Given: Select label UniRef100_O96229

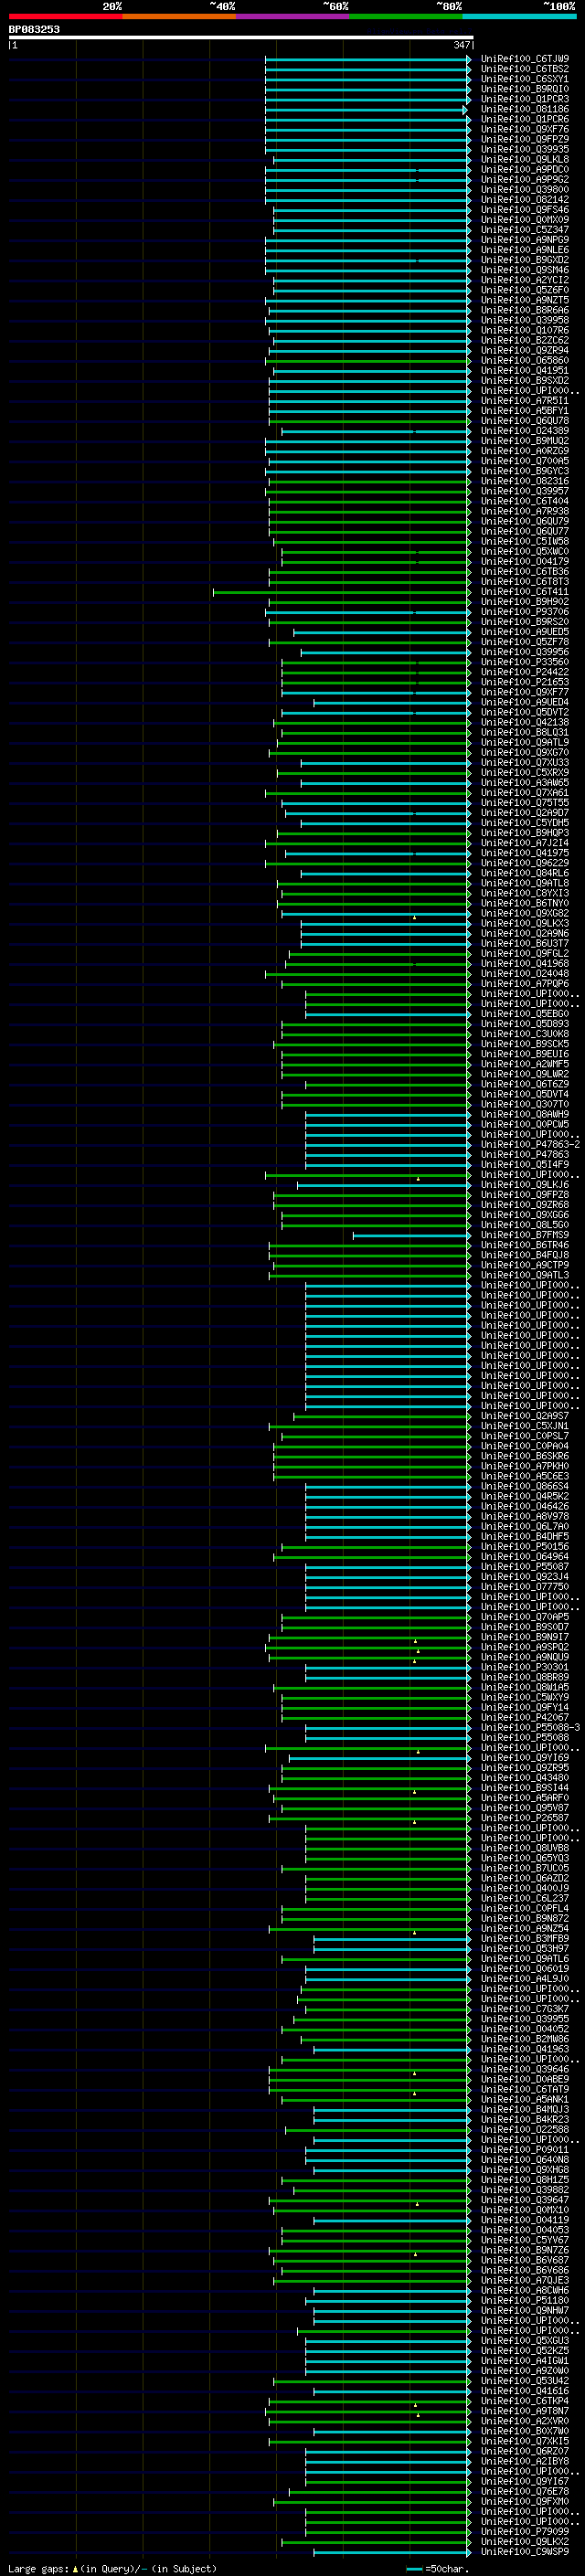Looking at the screenshot, I should 525,863.
